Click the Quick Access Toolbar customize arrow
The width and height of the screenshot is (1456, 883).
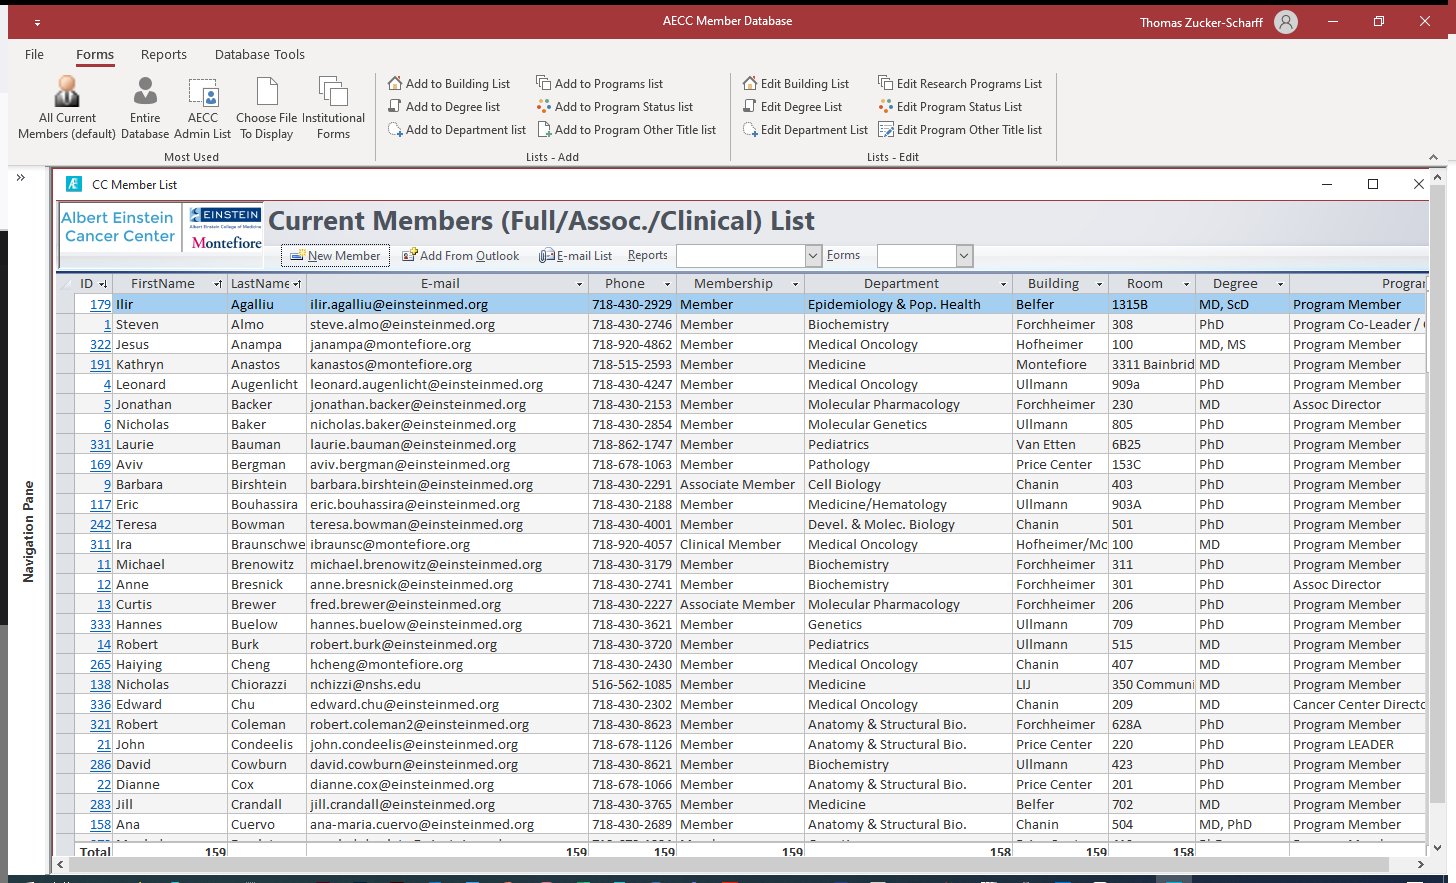click(37, 22)
